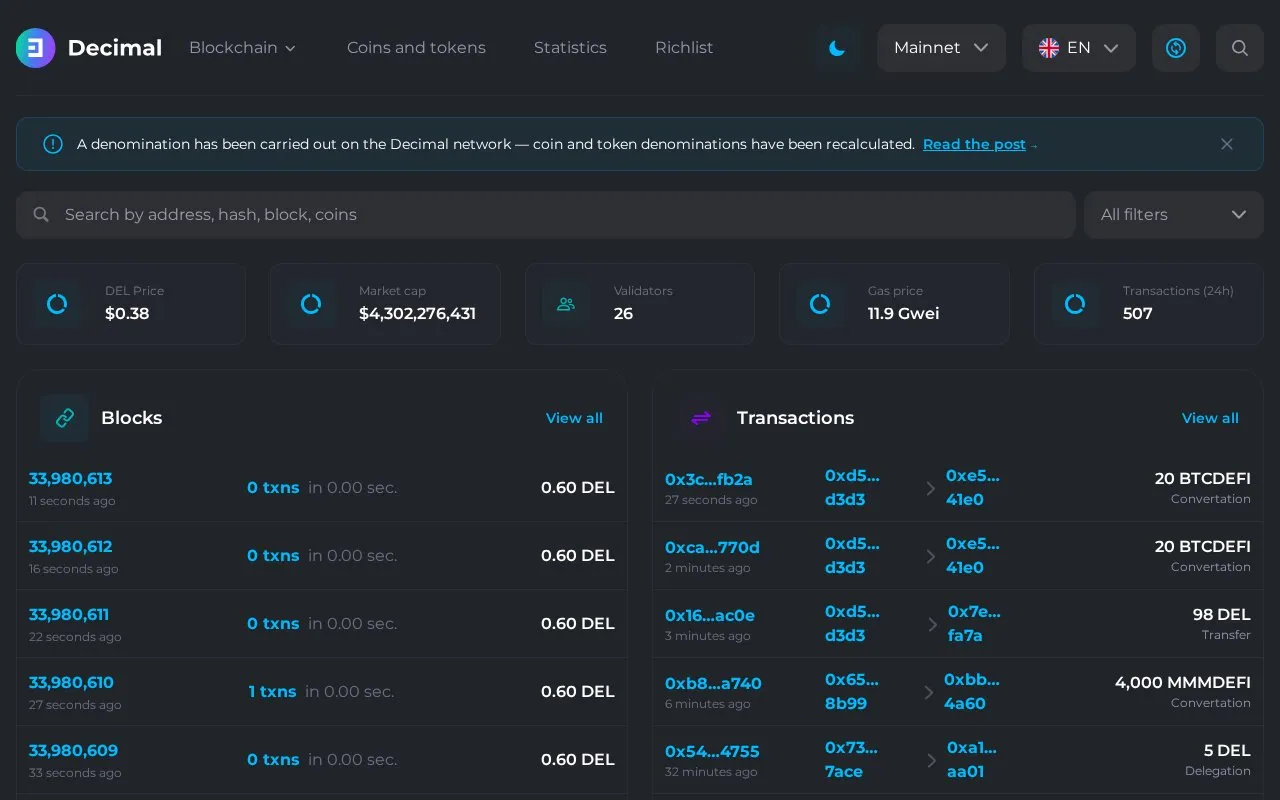View all transactions

pyautogui.click(x=1210, y=418)
